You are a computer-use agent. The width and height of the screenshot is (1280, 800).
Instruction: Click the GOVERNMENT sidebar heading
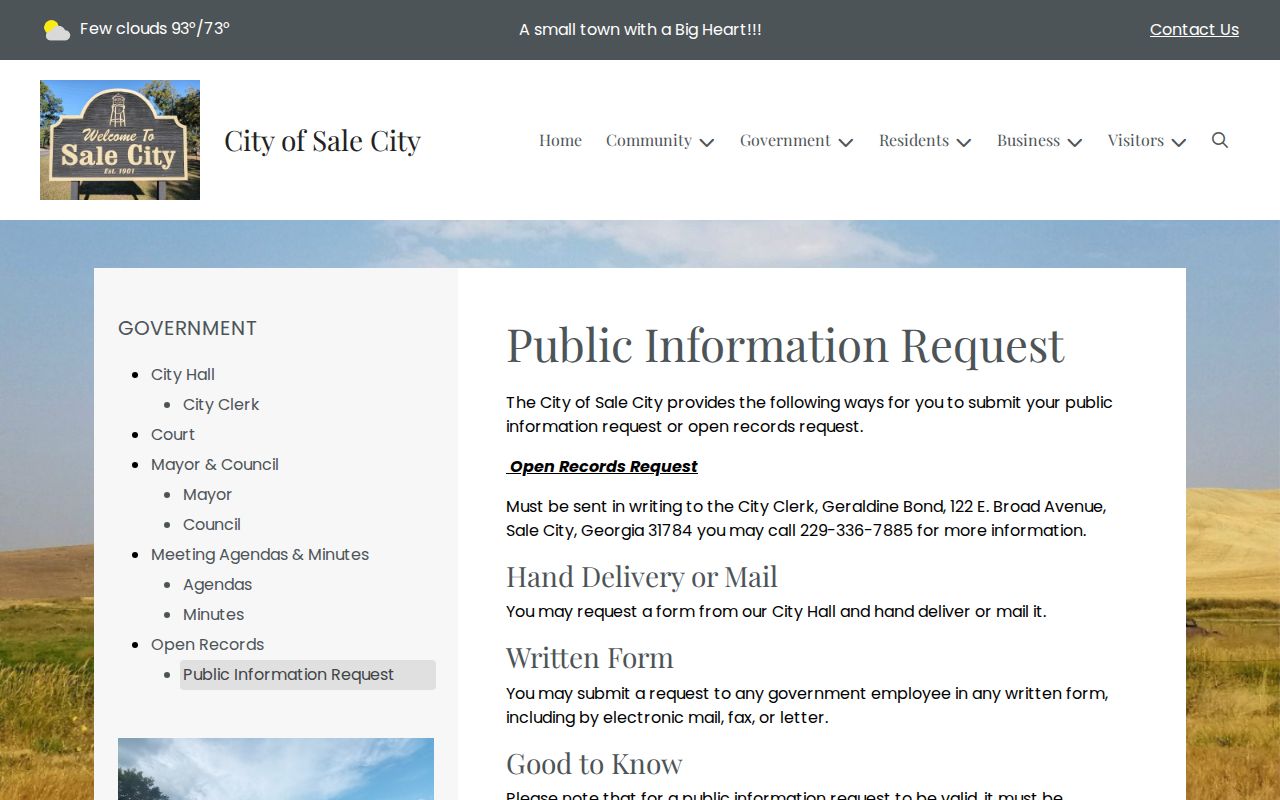pos(187,328)
